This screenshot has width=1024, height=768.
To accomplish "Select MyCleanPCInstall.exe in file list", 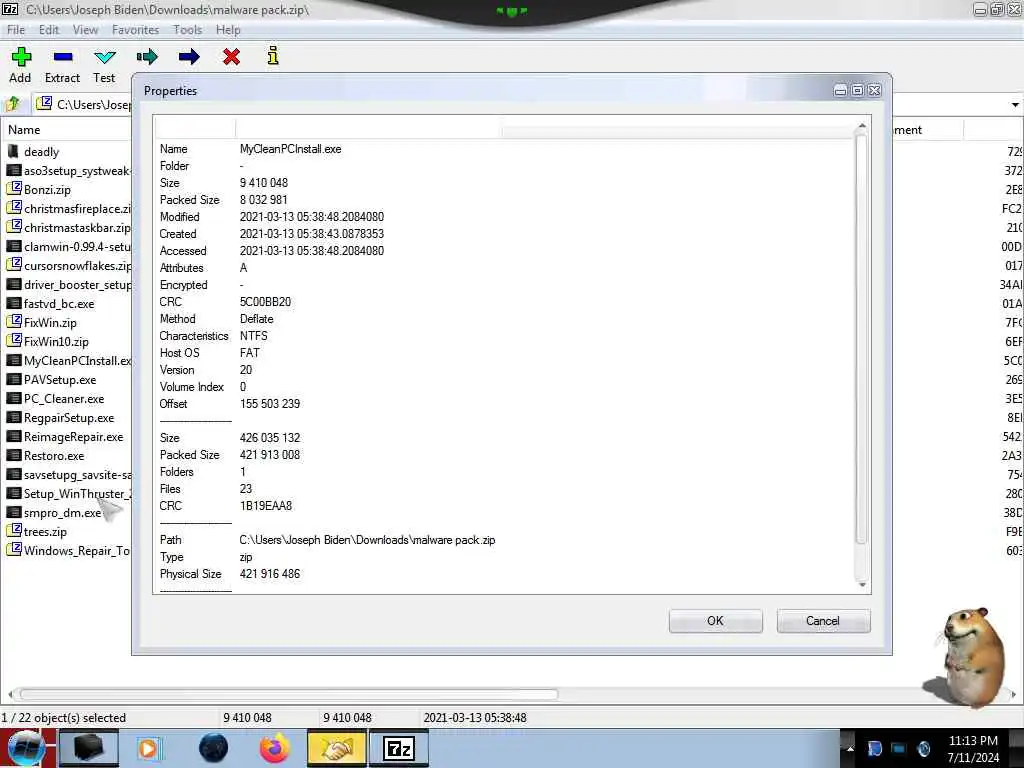I will (x=77, y=360).
